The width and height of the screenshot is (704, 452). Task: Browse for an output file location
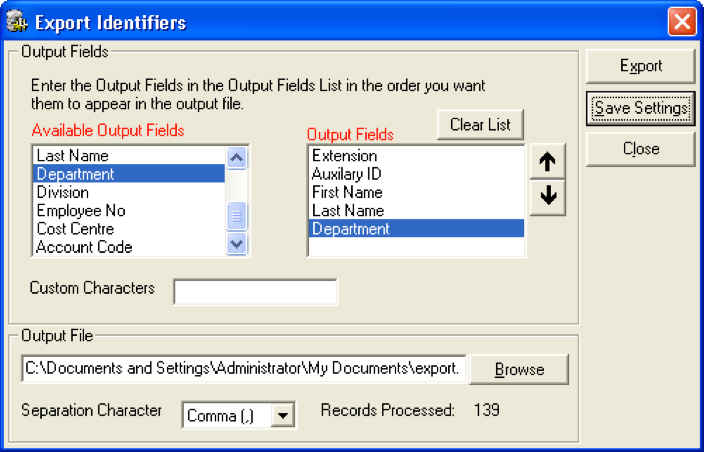click(x=519, y=369)
